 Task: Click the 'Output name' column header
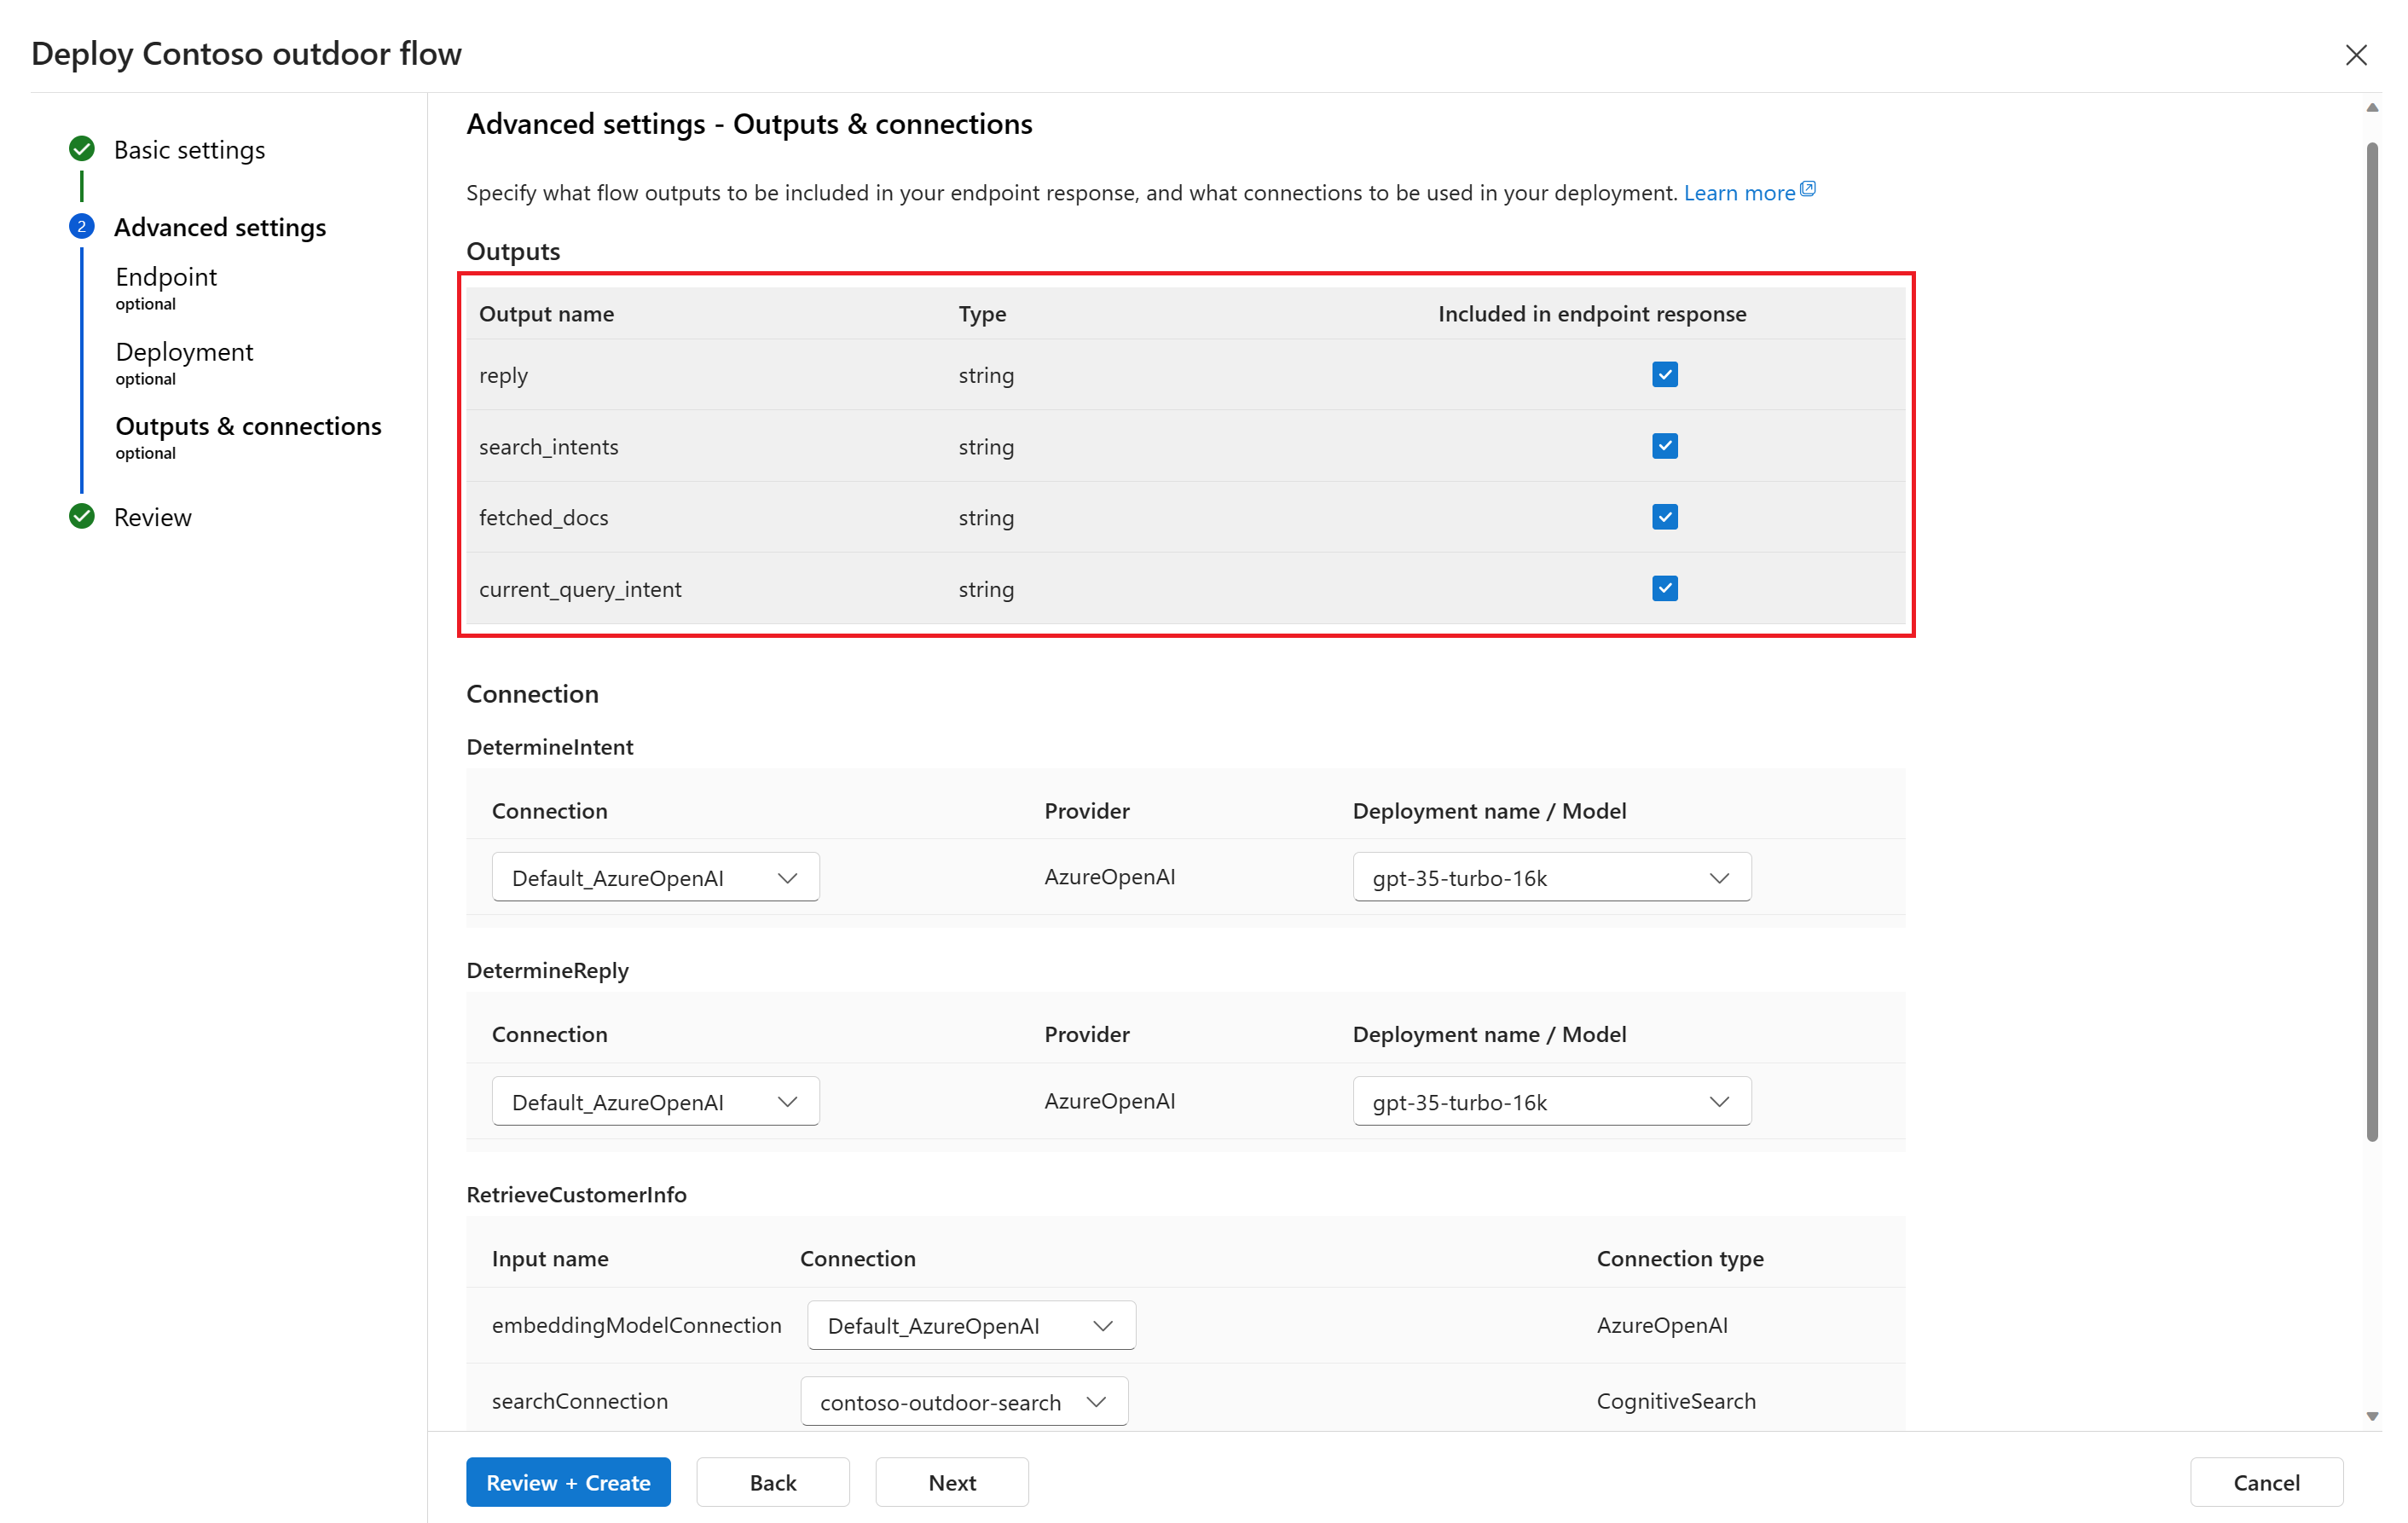point(546,314)
